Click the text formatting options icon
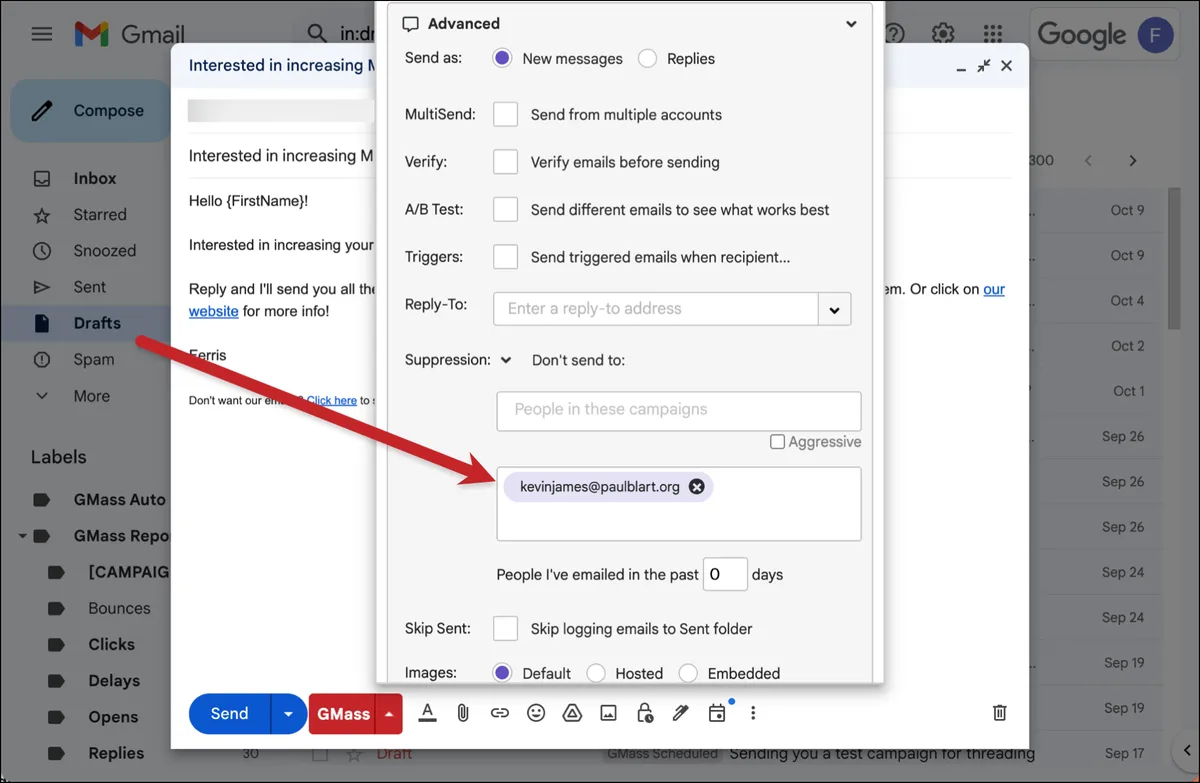The image size is (1200, 783). click(x=427, y=712)
